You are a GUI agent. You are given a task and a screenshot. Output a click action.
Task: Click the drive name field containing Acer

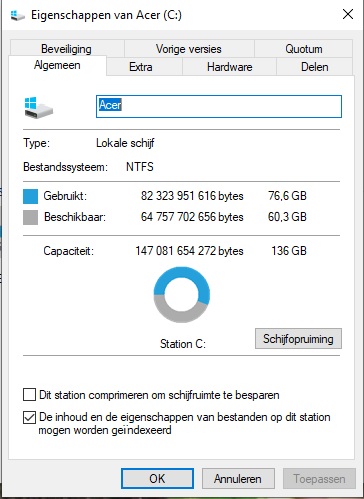[219, 106]
